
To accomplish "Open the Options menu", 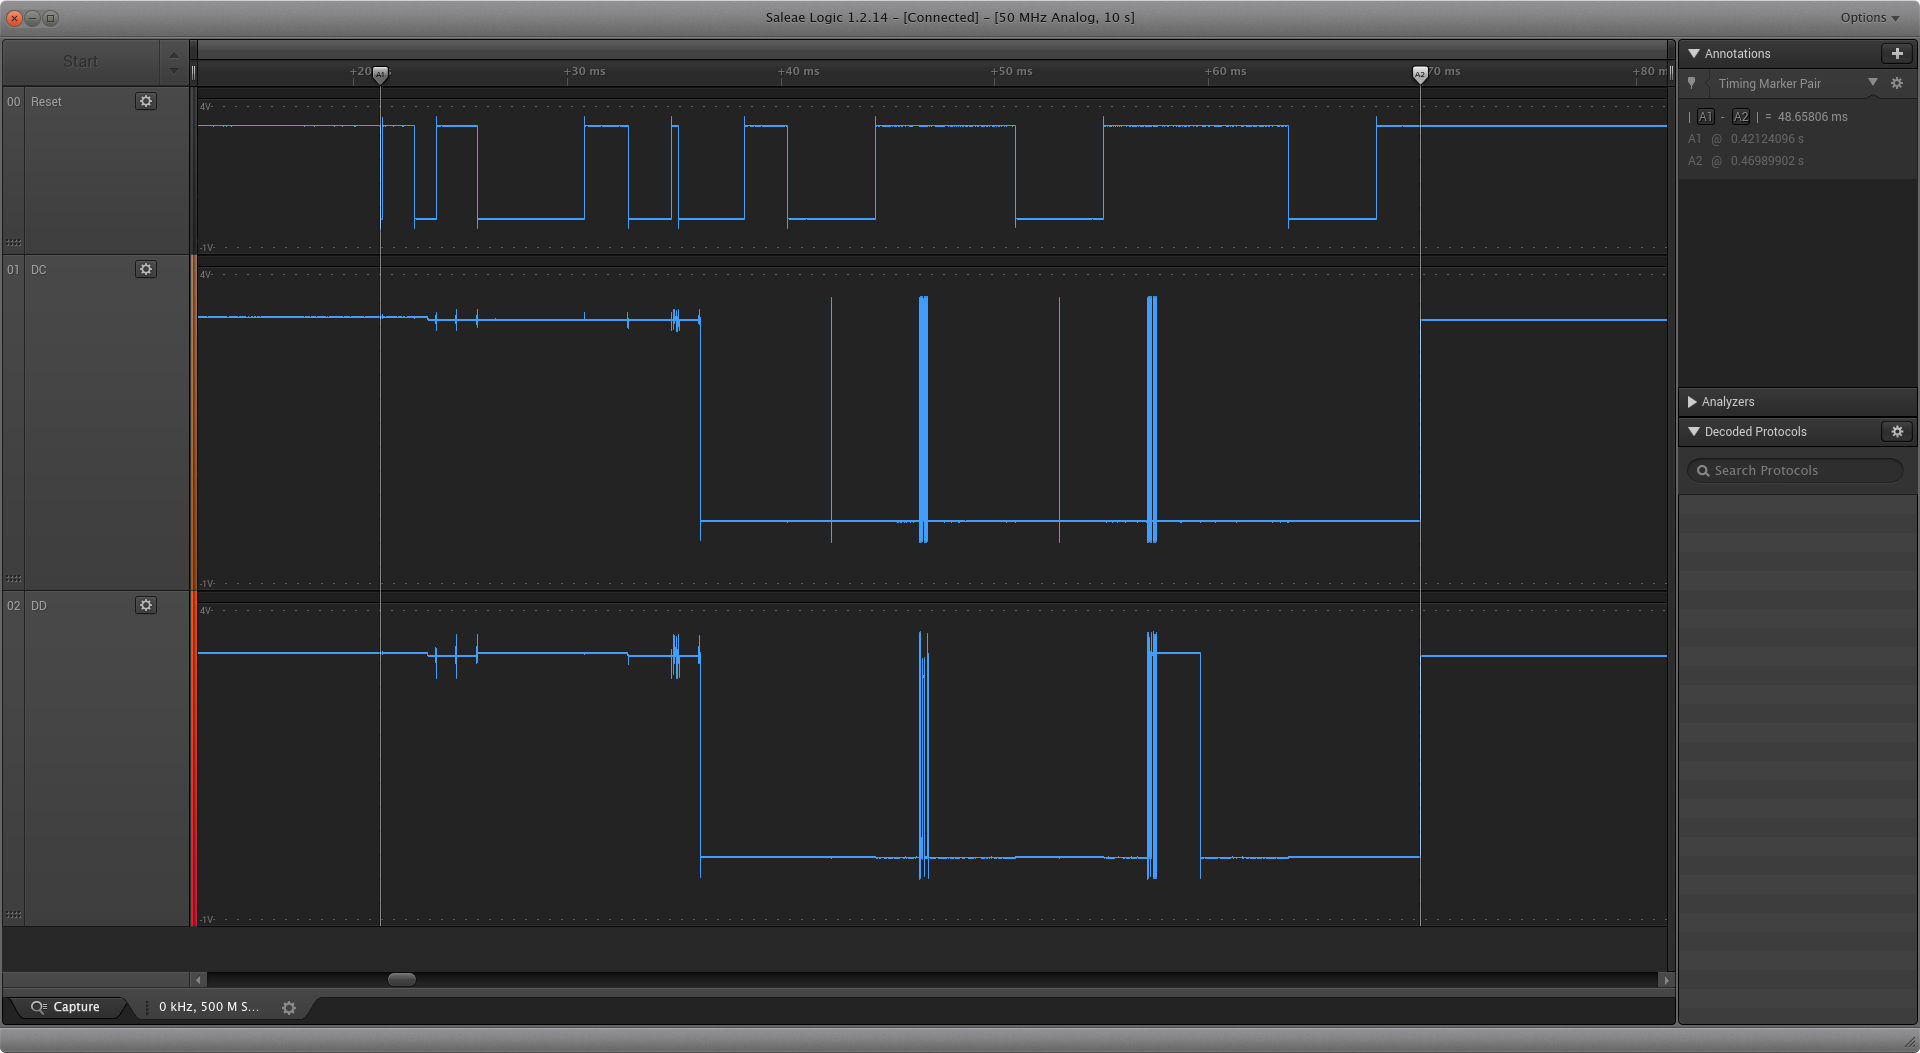I will tap(1869, 17).
